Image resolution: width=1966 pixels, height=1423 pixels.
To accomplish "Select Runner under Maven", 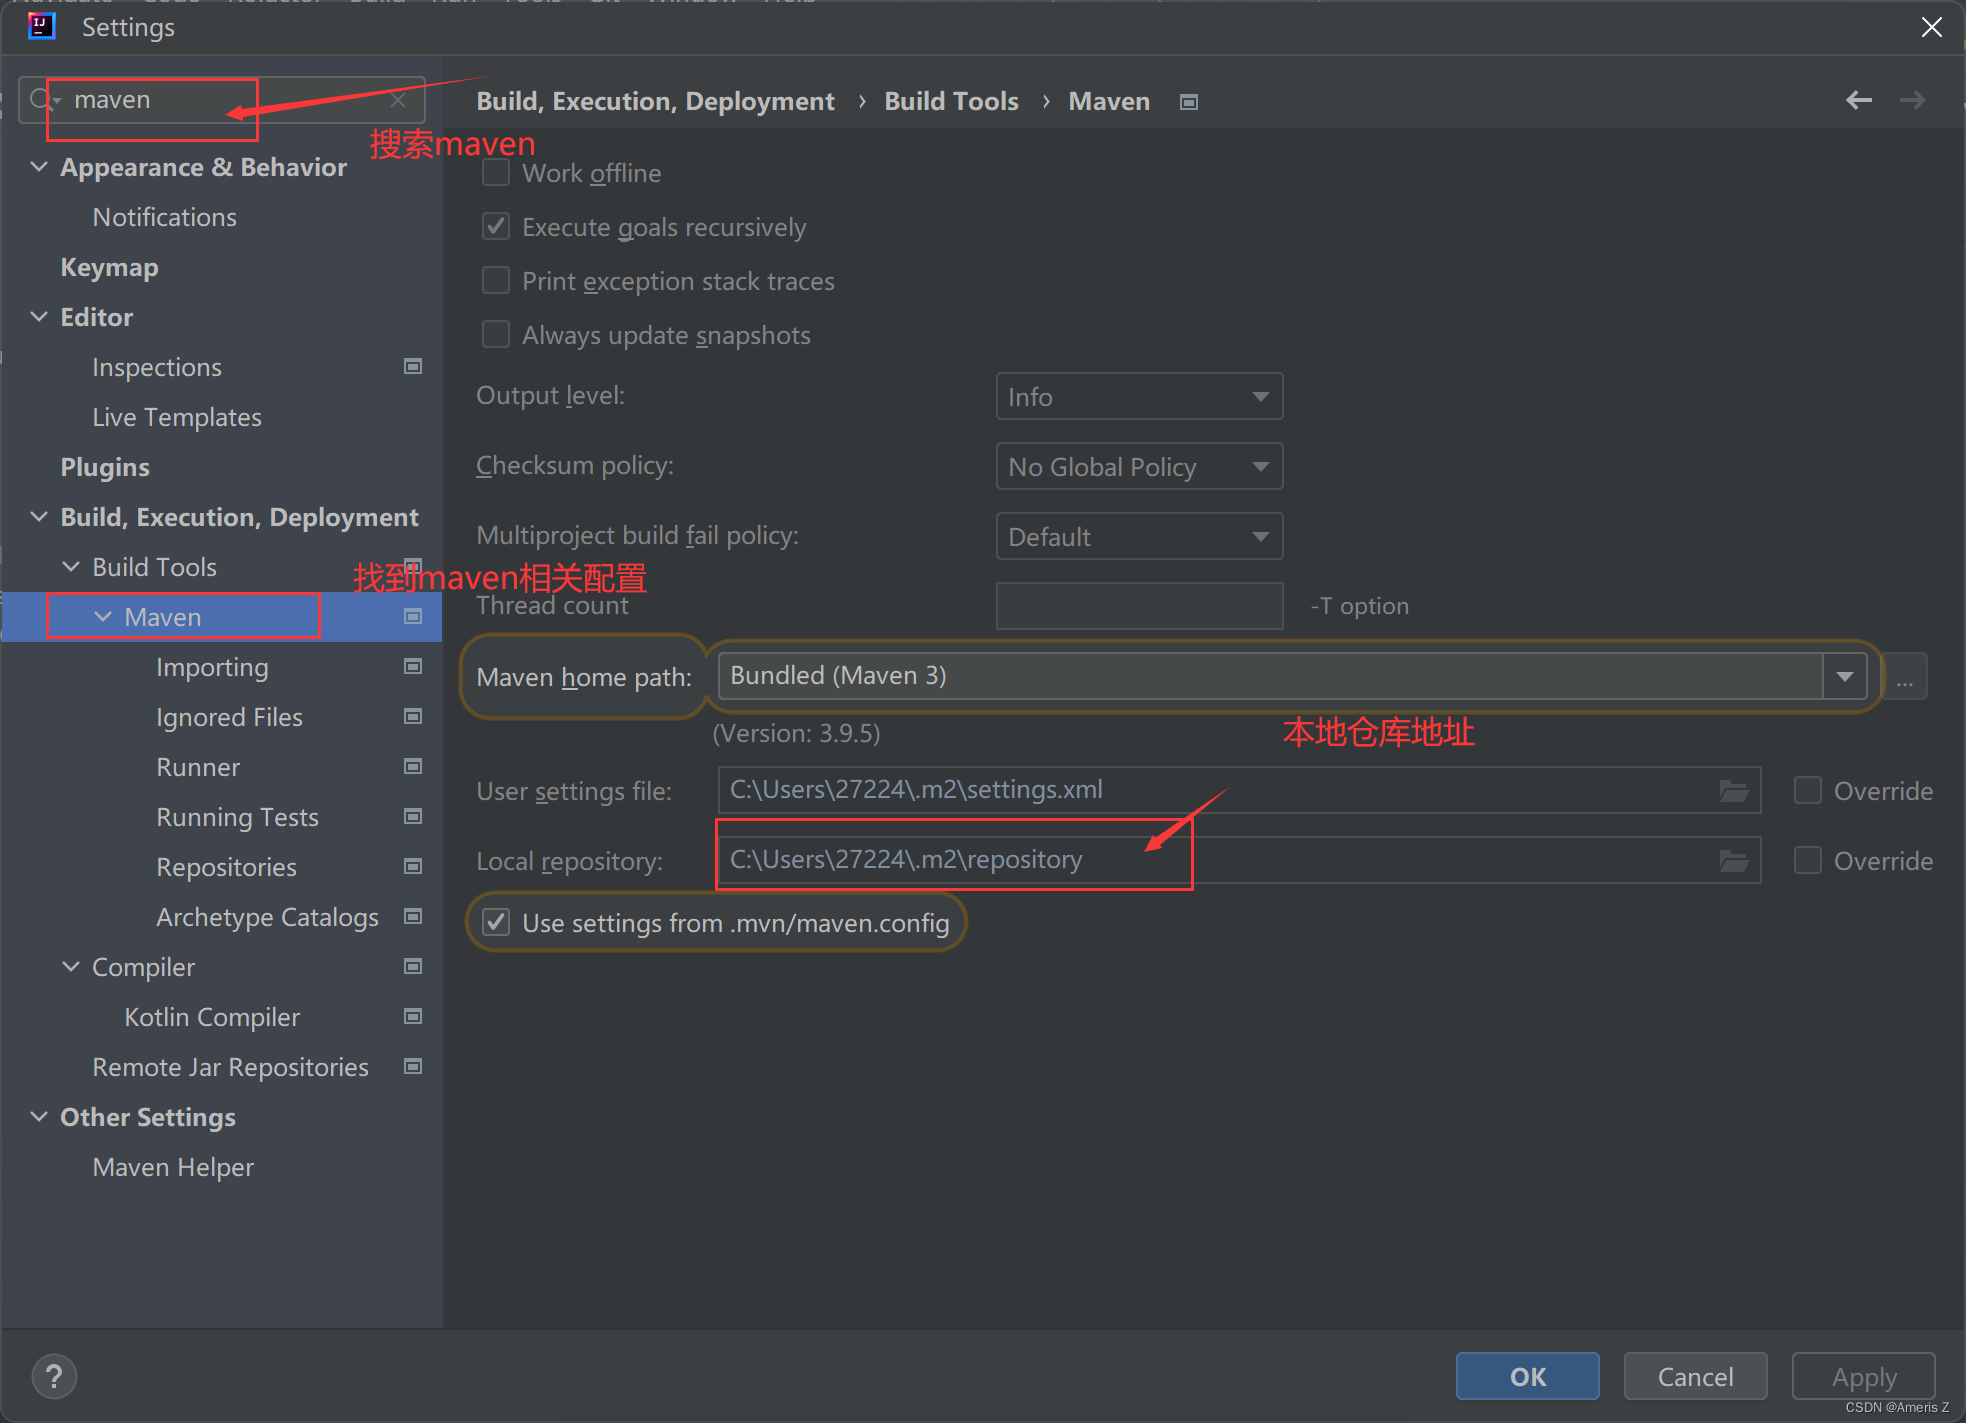I will pos(198,767).
